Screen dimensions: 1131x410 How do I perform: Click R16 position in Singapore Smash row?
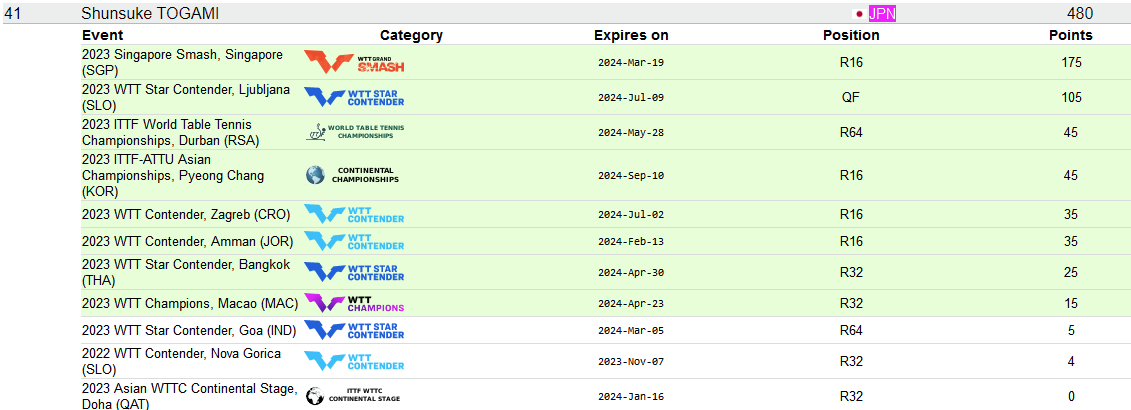point(851,63)
